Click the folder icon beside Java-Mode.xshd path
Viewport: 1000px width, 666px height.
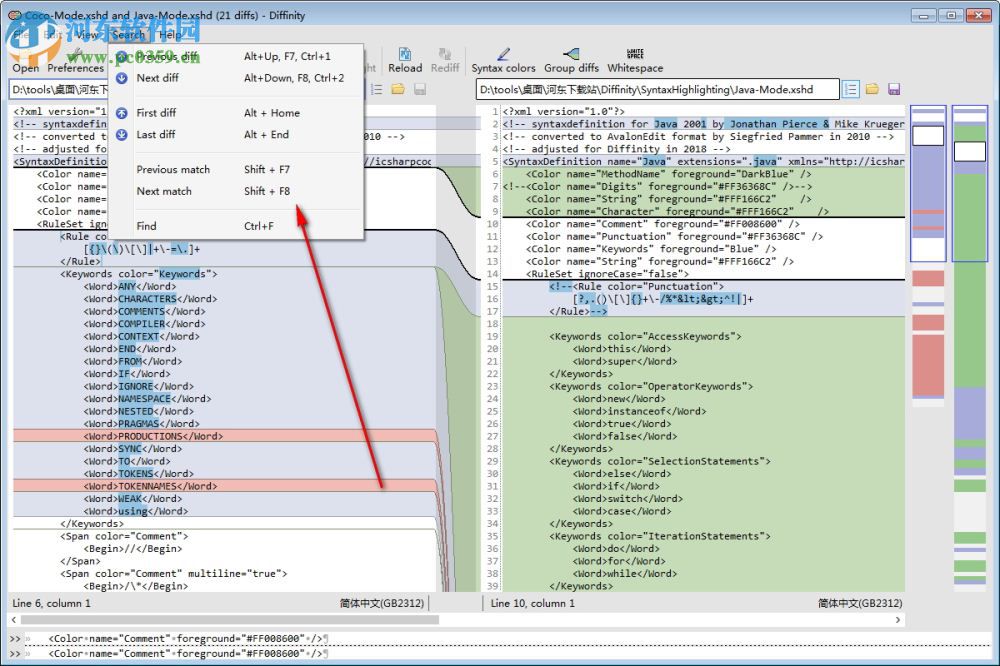click(872, 90)
